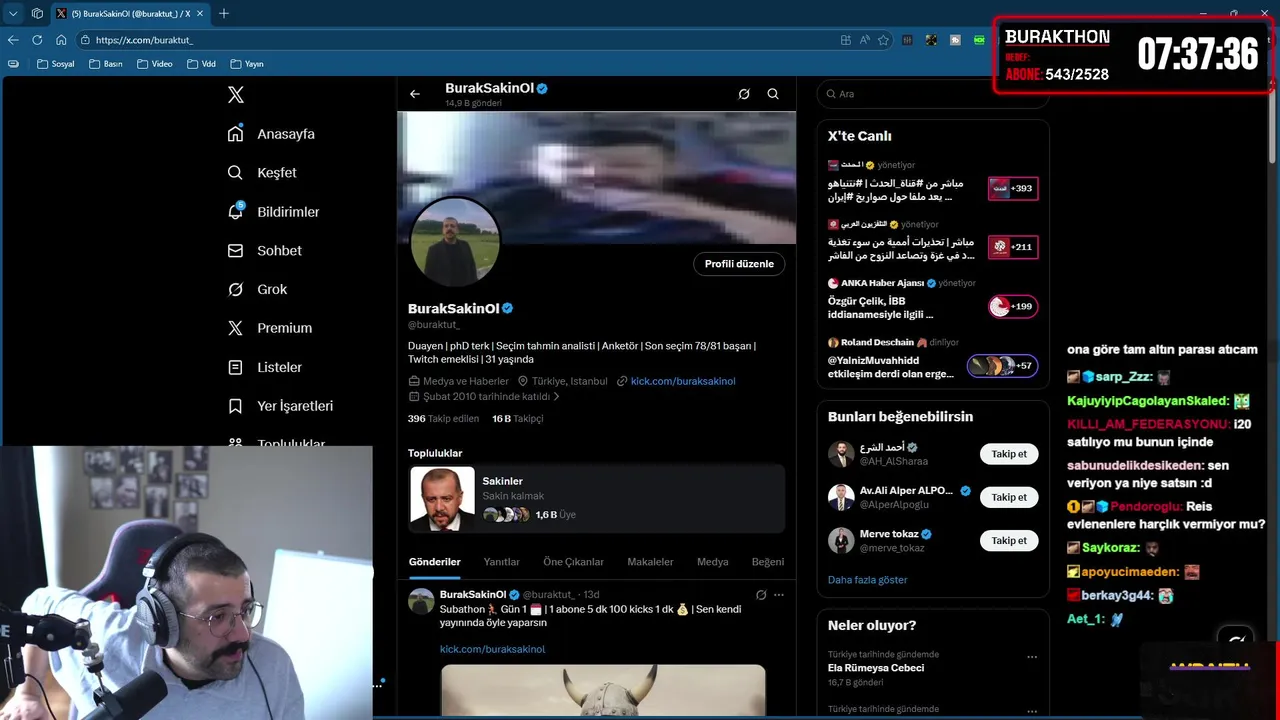This screenshot has height=720, width=1280.
Task: Join ANKA Haber Ajansı live with +199
Action: tap(1012, 306)
